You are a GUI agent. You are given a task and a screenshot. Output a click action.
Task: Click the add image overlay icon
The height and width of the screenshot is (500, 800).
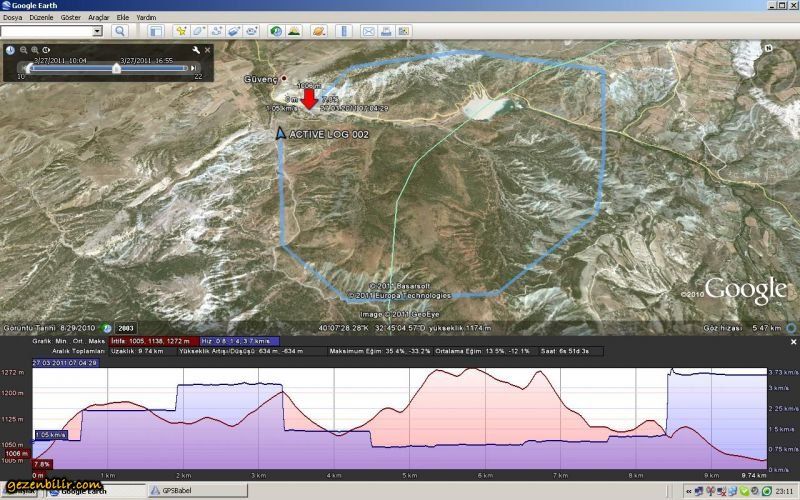click(x=233, y=31)
